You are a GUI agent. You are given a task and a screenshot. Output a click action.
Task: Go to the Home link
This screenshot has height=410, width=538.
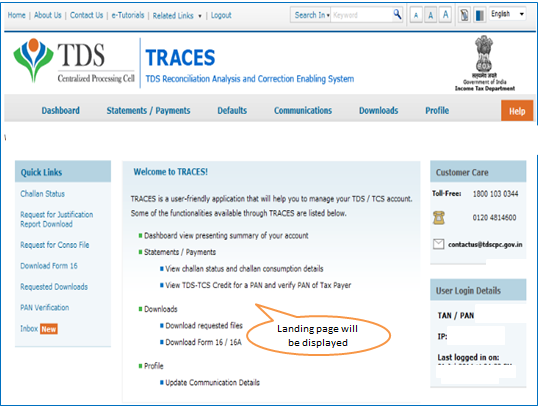[16, 15]
